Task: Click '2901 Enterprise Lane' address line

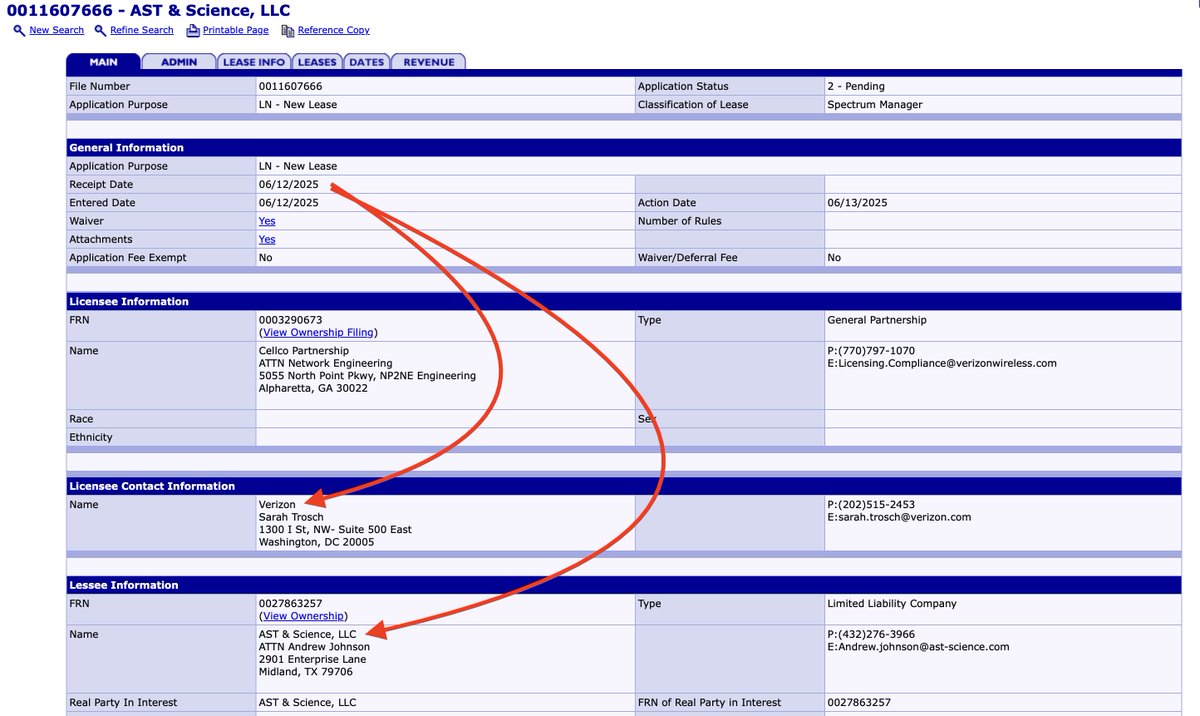Action: 312,660
